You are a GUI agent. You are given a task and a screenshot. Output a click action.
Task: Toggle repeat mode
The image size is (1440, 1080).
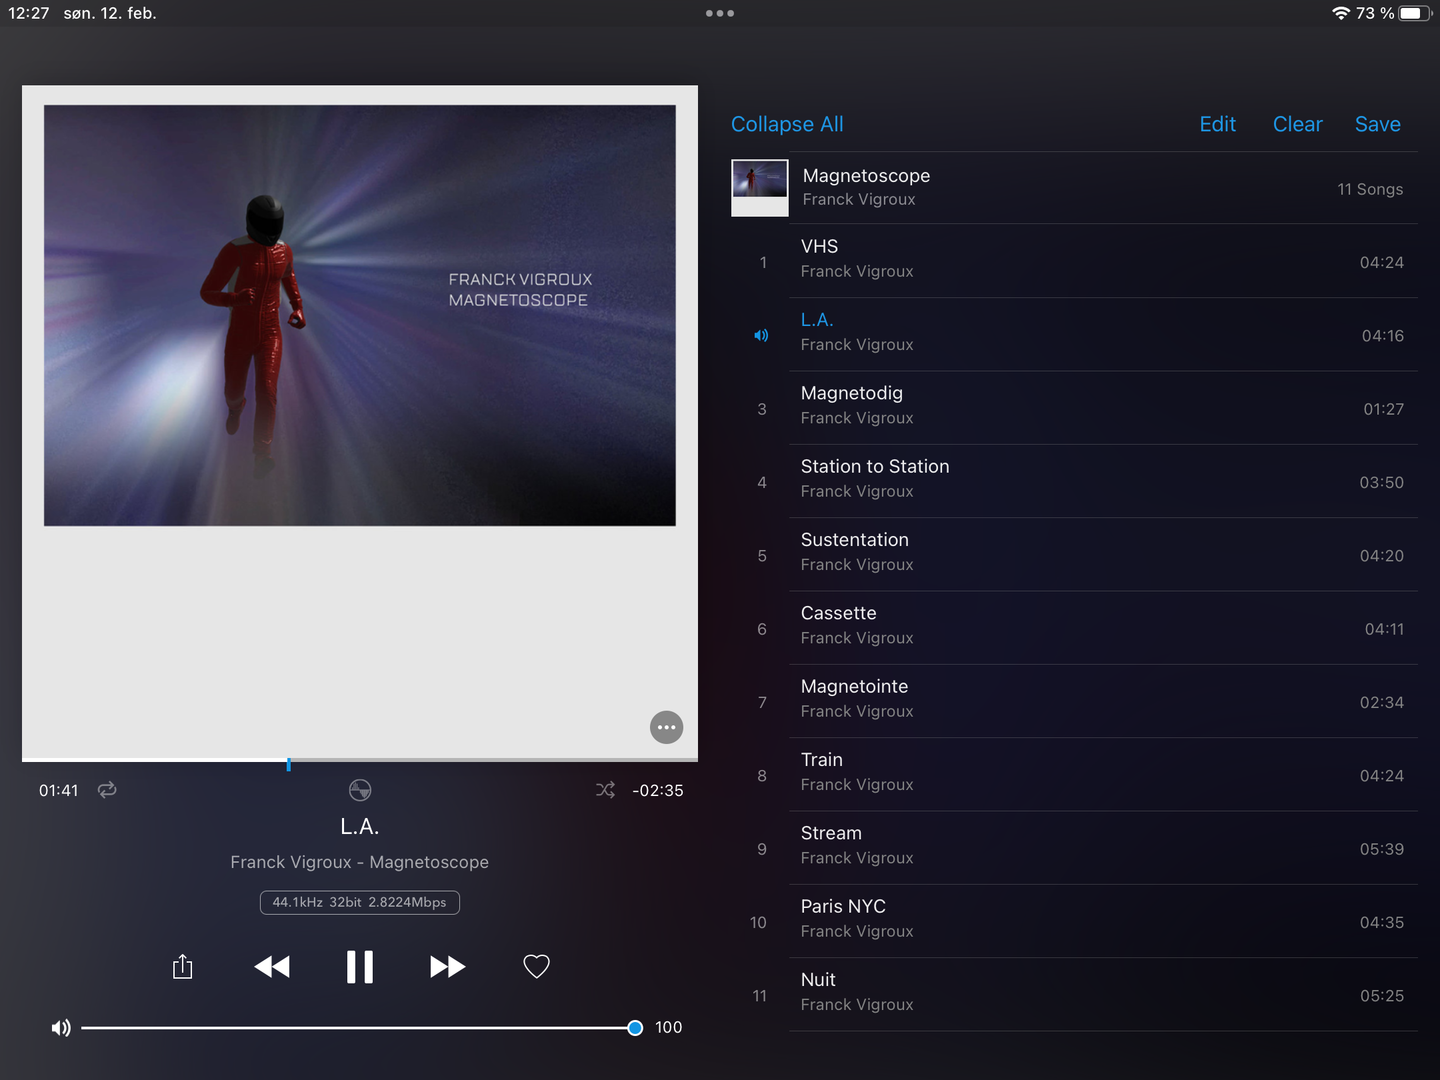coord(107,790)
